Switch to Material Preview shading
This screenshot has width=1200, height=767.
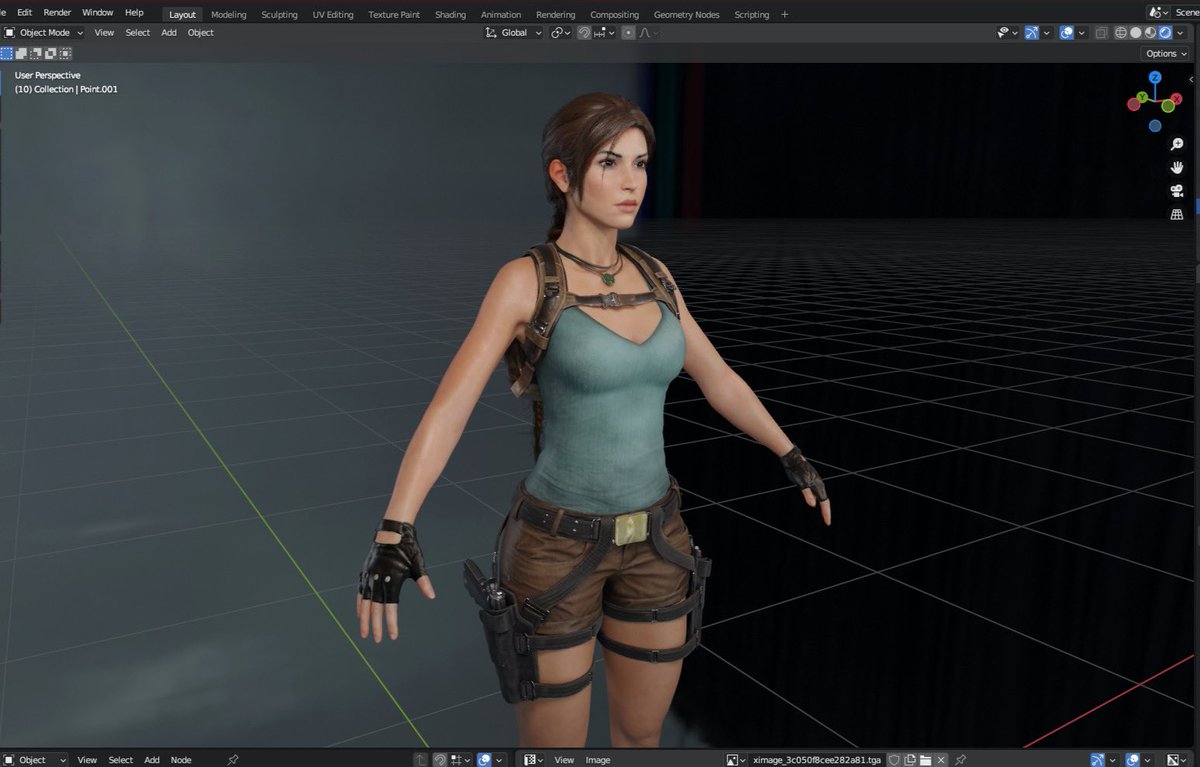tap(1150, 33)
